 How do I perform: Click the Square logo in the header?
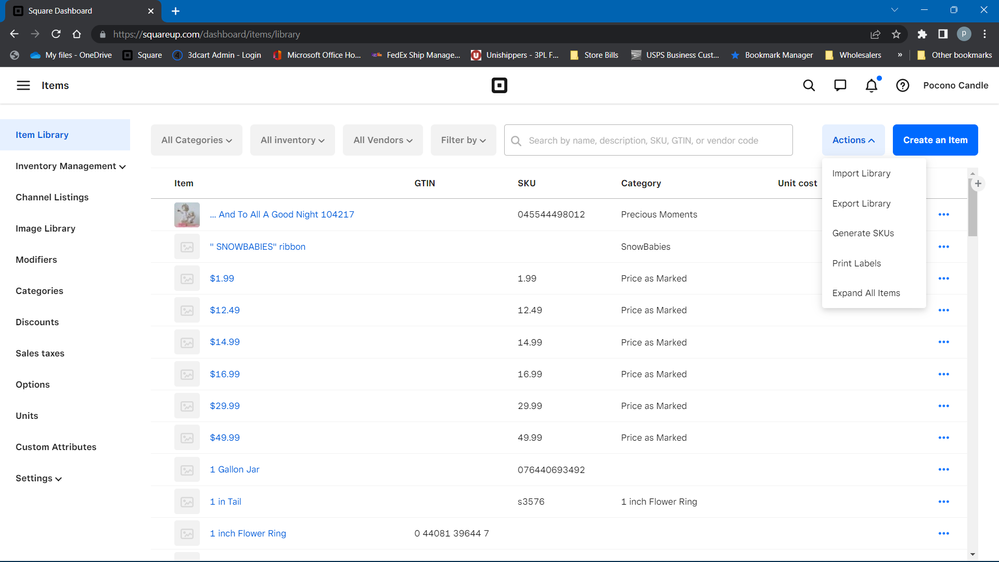[499, 86]
